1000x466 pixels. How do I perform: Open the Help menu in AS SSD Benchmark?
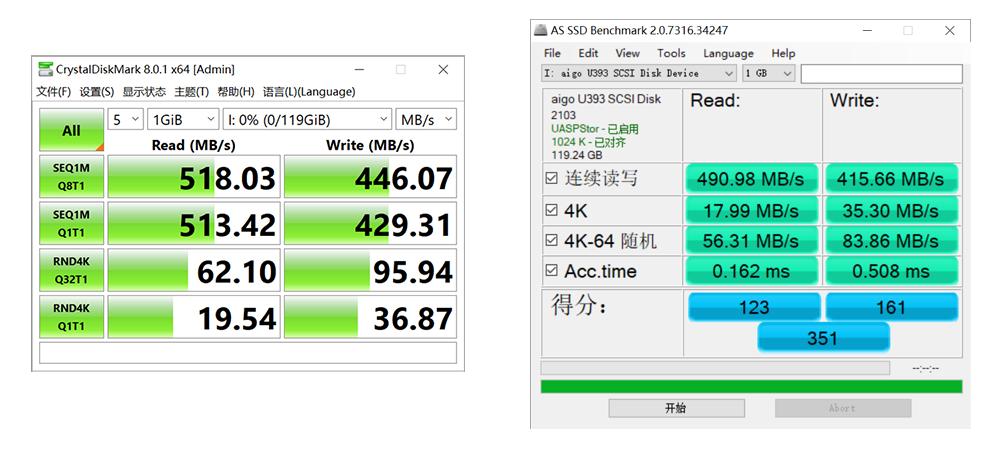coord(783,54)
